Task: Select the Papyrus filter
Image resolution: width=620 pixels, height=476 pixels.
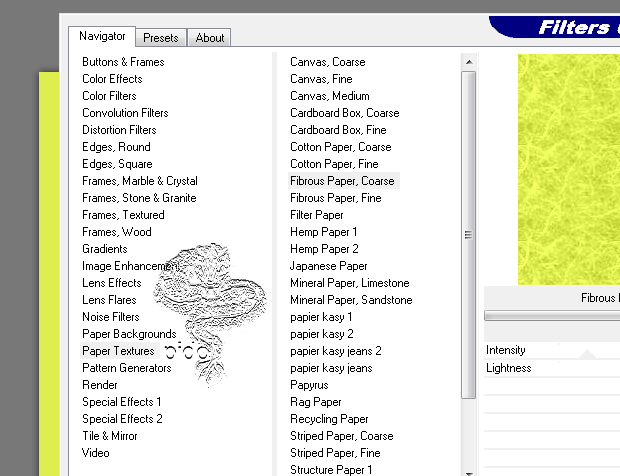Action: coord(309,385)
